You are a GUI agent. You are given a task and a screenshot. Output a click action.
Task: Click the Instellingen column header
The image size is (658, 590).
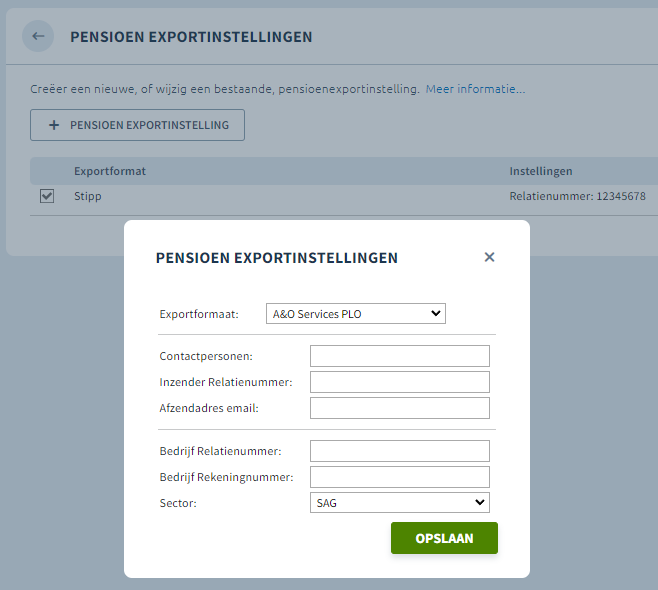tap(540, 171)
